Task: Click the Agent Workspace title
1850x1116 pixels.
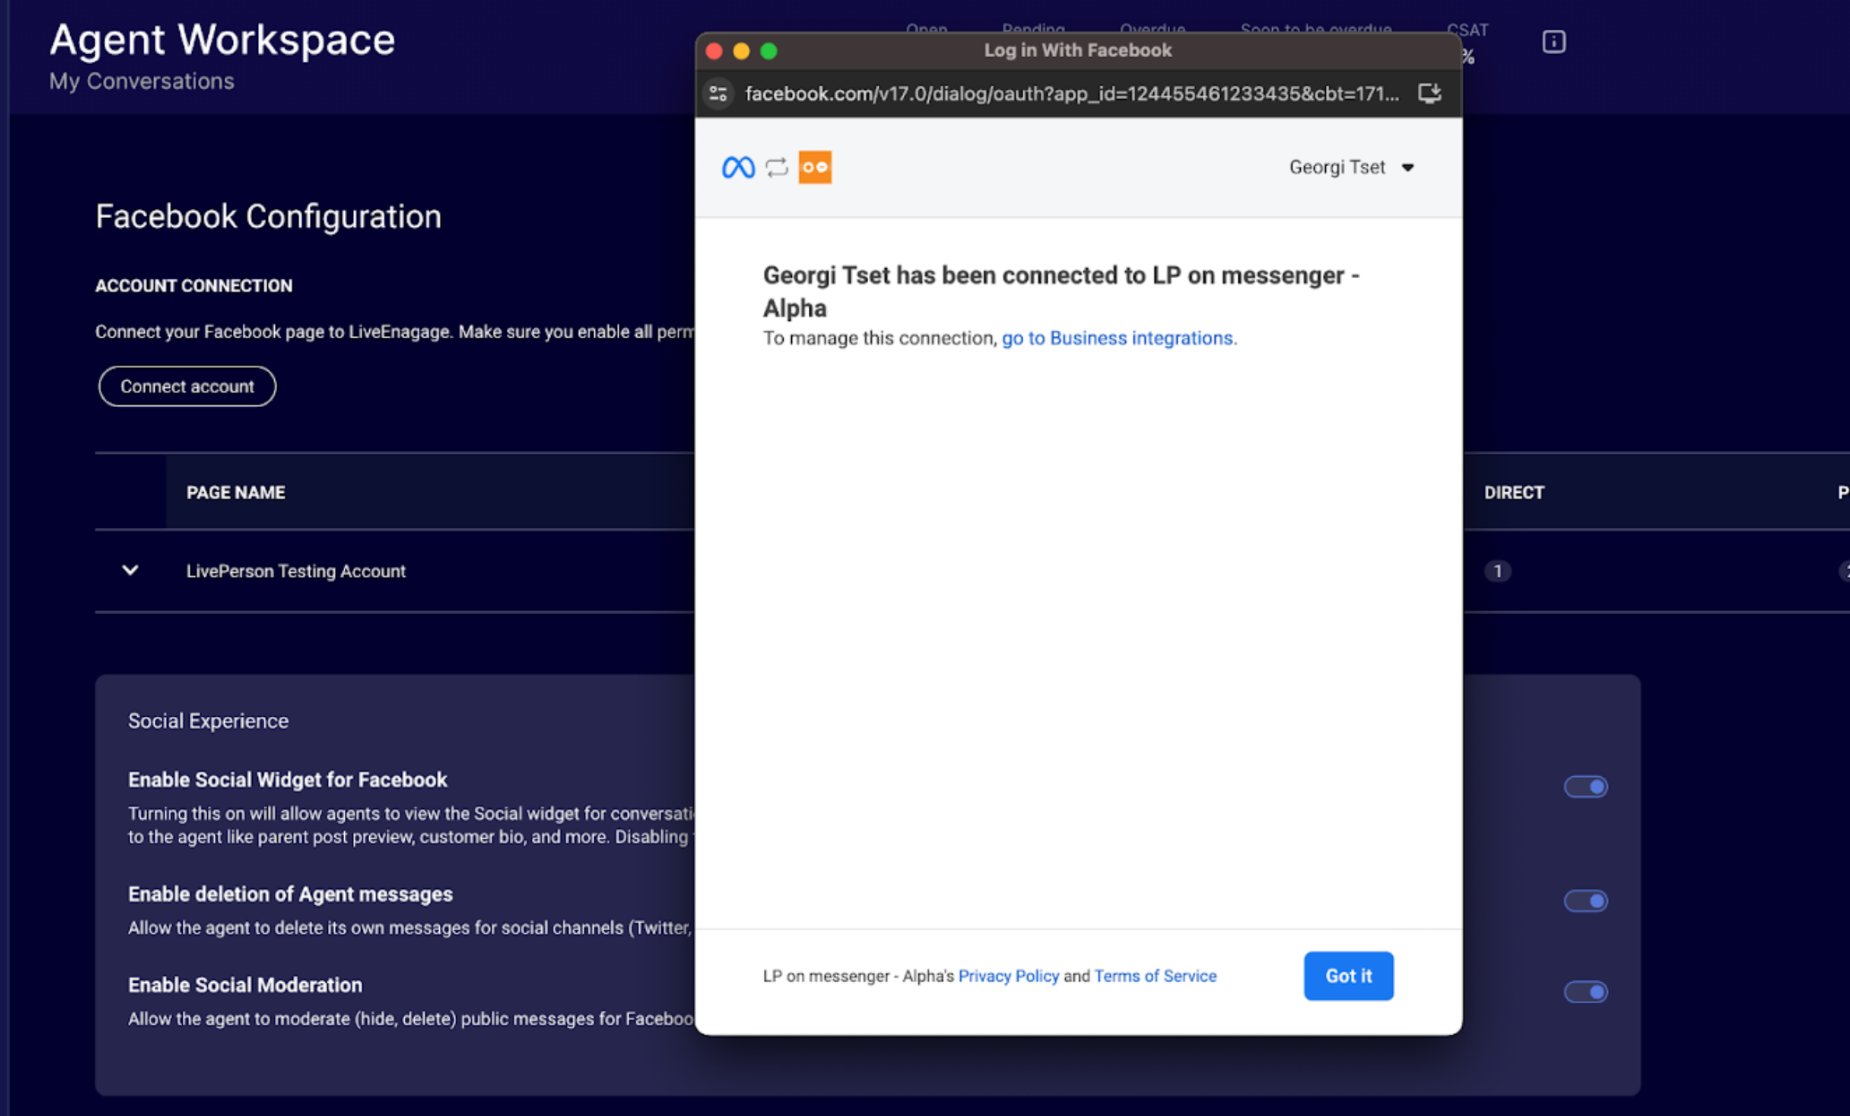Action: (x=222, y=40)
